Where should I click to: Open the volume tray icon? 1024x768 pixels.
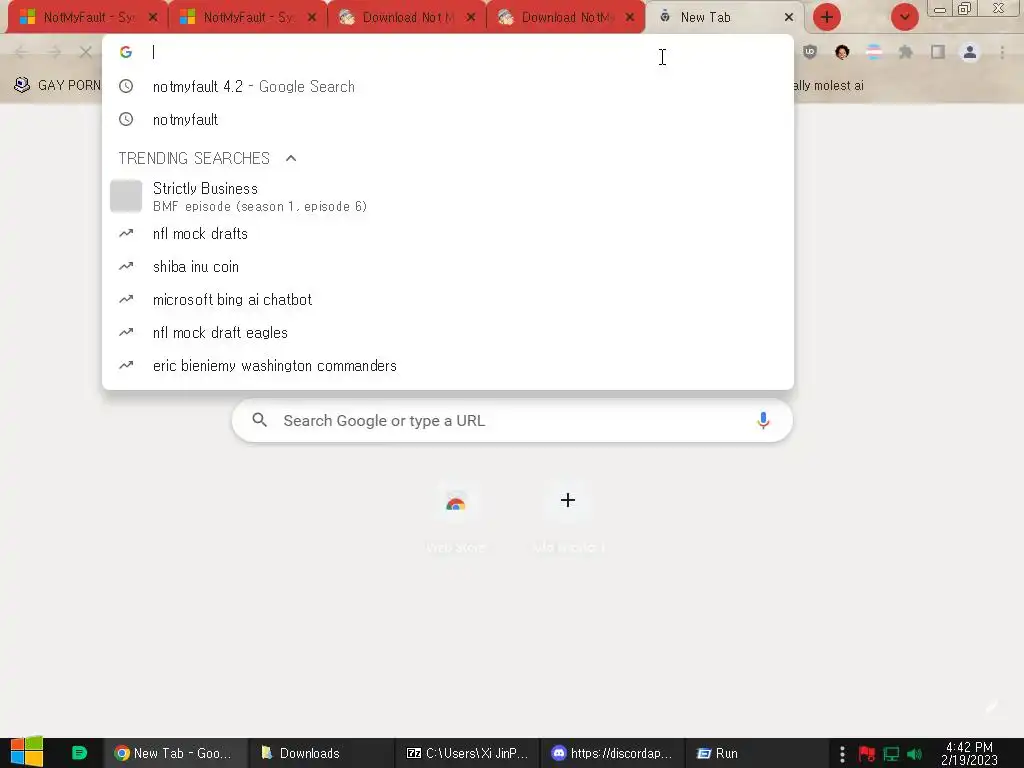pyautogui.click(x=914, y=754)
